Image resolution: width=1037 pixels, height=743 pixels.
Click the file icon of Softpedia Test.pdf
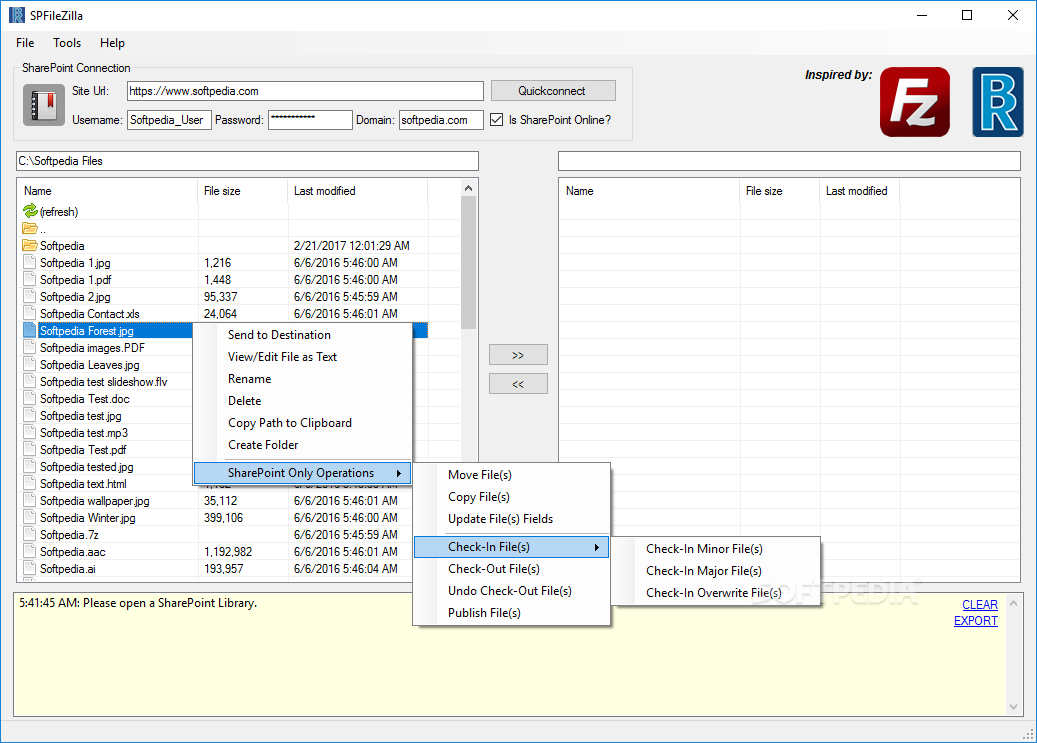(29, 449)
